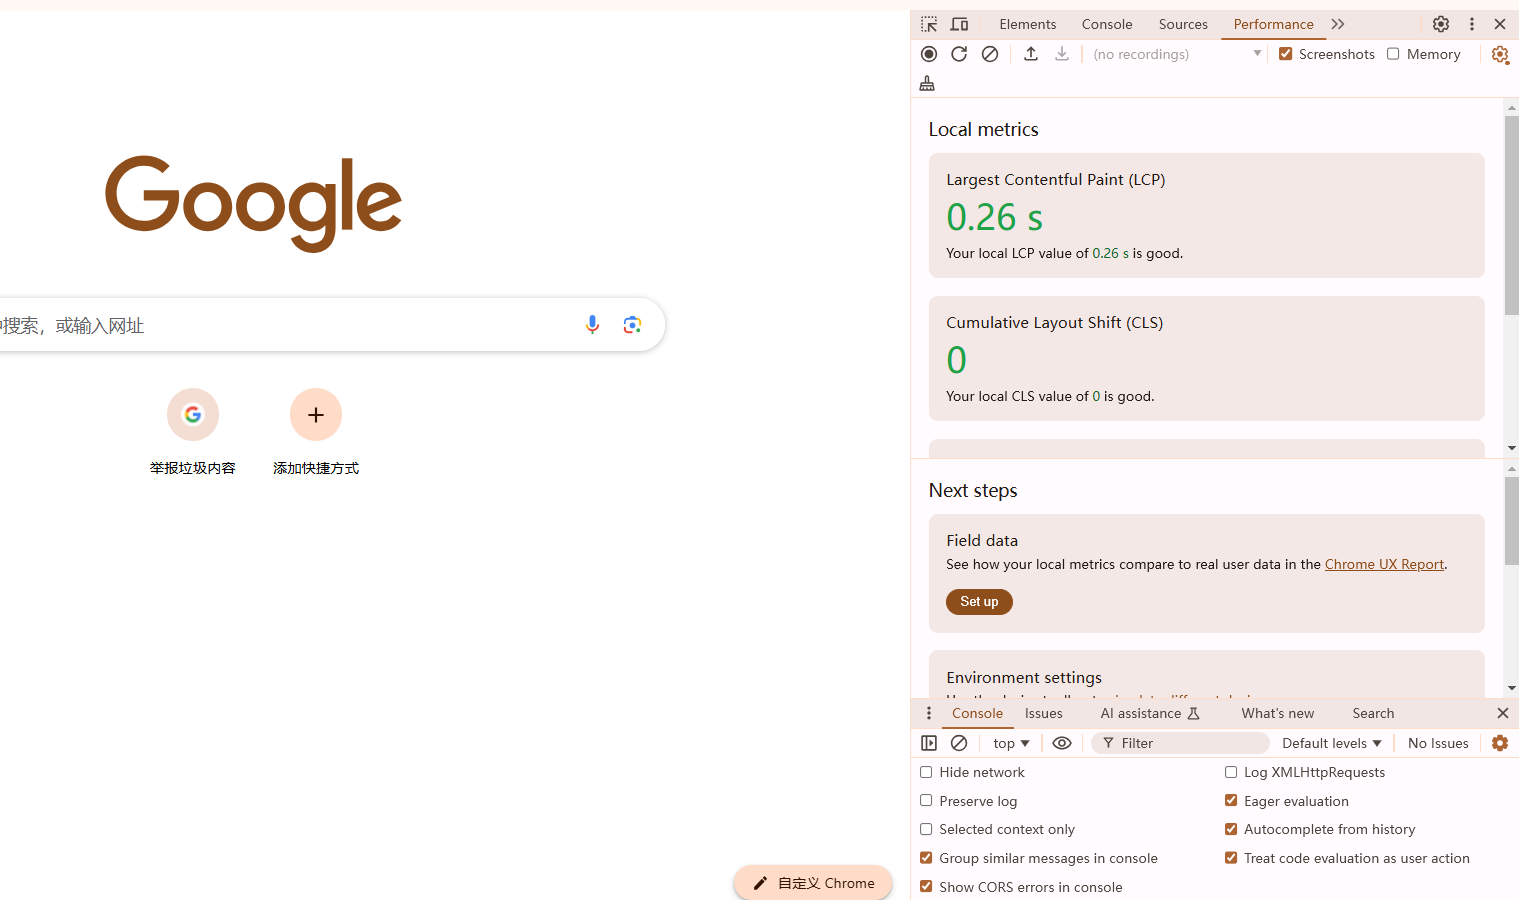Viewport: 1519px width, 900px height.
Task: Enable Preserve log
Action: [926, 801]
